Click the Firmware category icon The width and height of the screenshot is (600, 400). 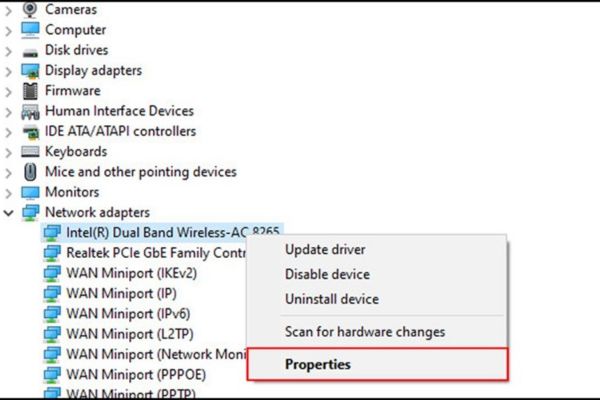pos(31,91)
